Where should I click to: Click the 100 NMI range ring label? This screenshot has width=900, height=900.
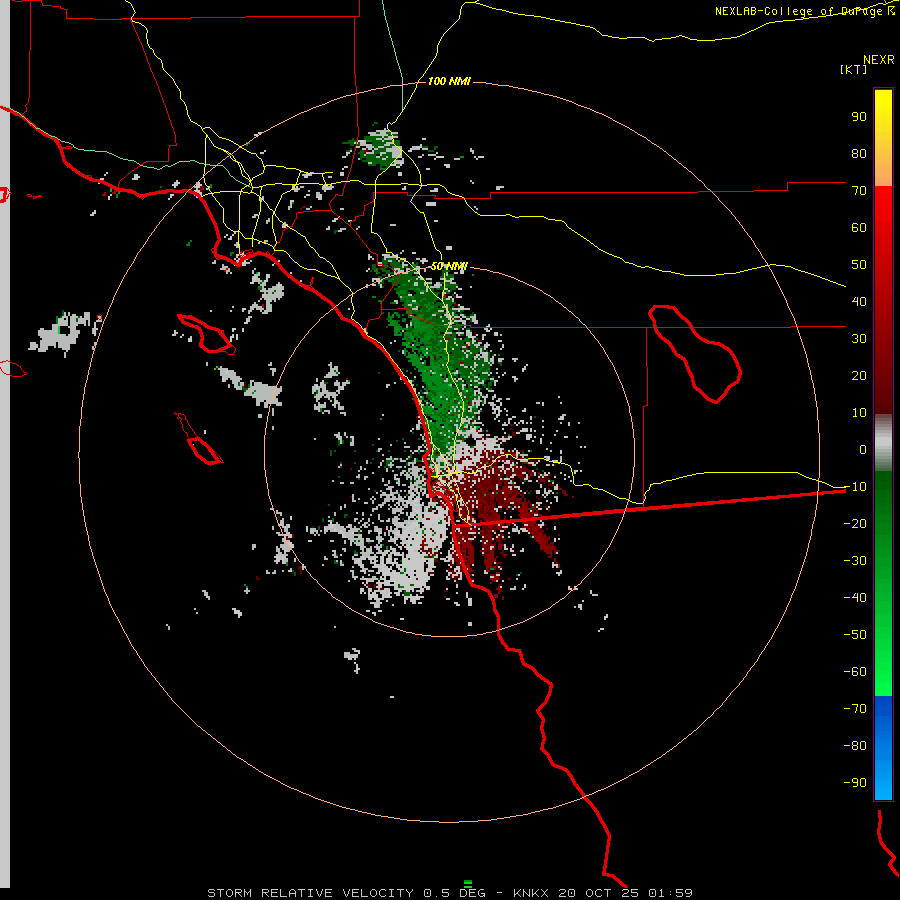point(449,82)
